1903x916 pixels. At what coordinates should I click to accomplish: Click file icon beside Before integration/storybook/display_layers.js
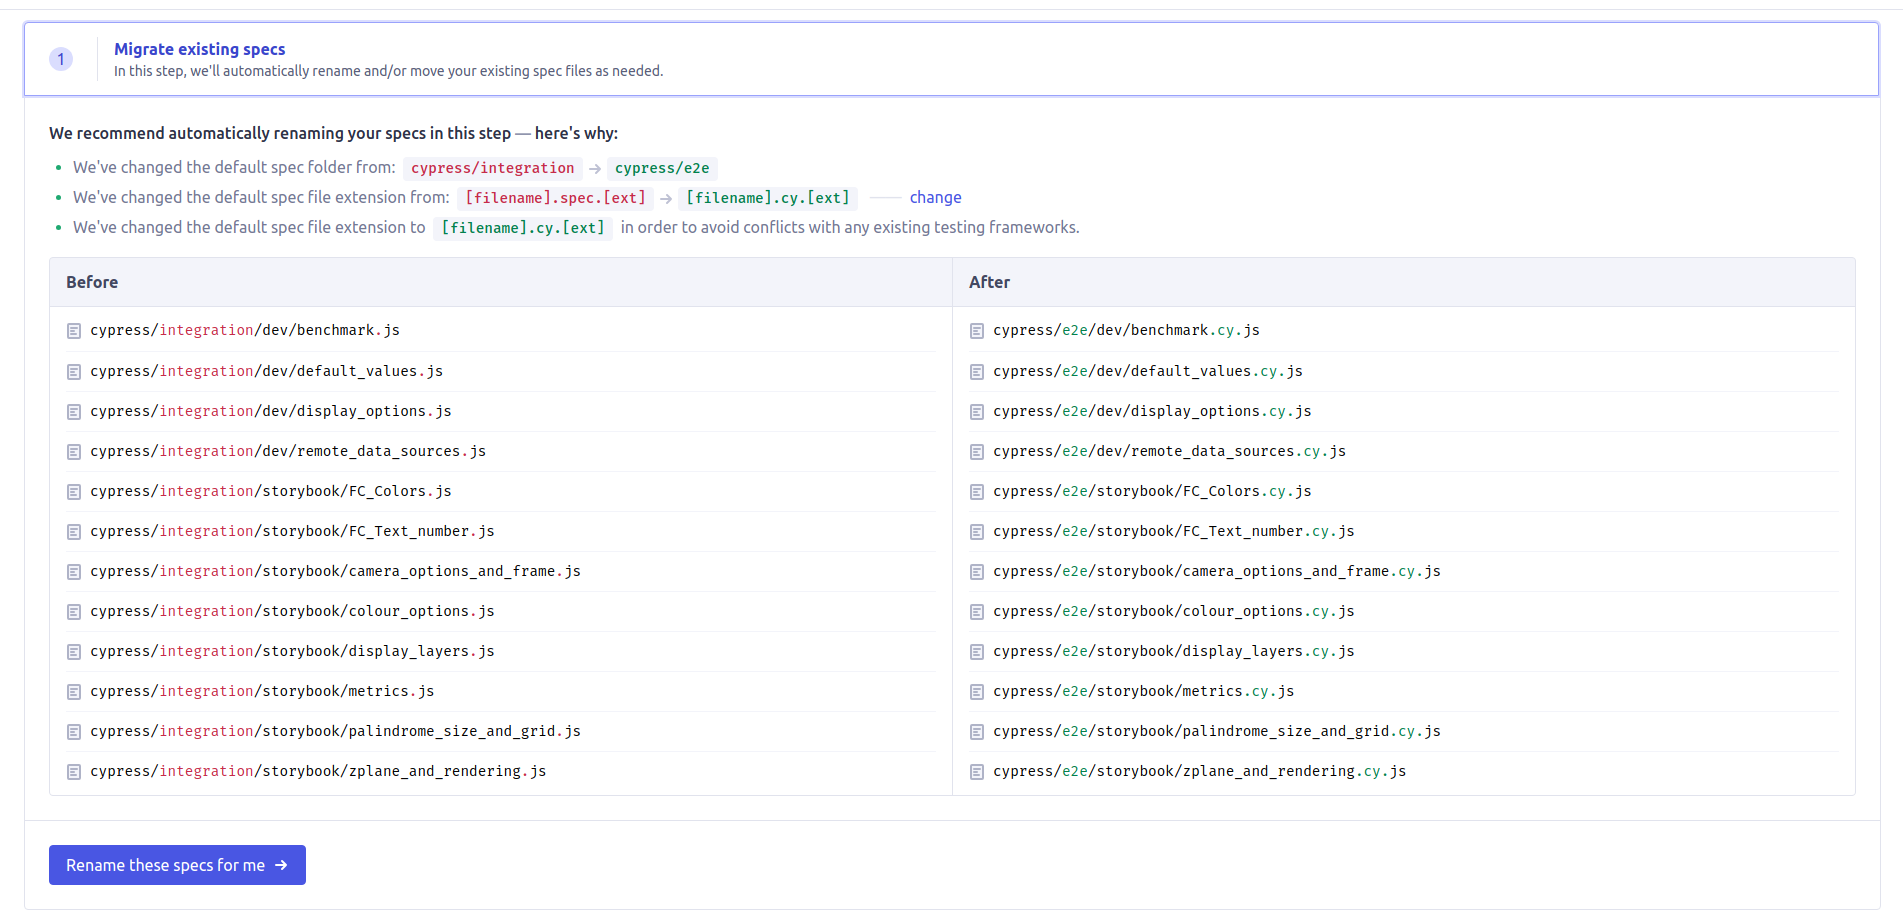point(74,652)
